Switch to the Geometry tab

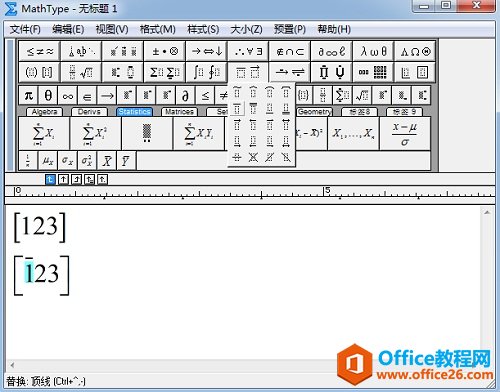pyautogui.click(x=314, y=112)
